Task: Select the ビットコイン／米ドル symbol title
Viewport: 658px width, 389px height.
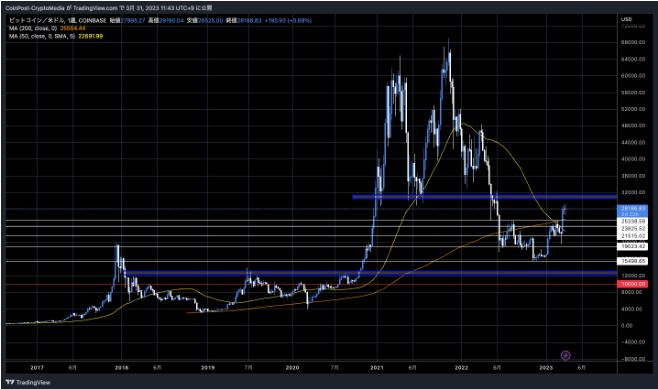Action: [37, 20]
